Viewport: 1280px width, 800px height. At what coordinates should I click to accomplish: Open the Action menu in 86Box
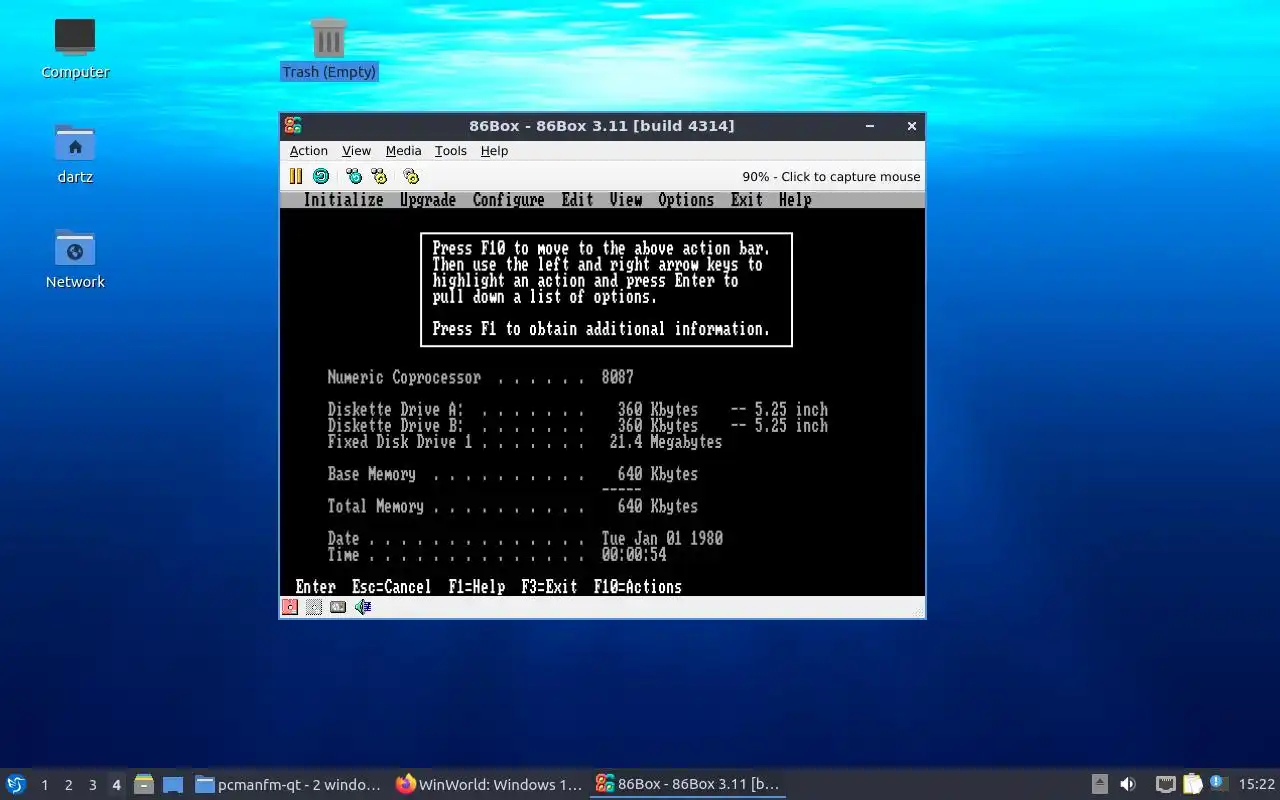tap(309, 151)
